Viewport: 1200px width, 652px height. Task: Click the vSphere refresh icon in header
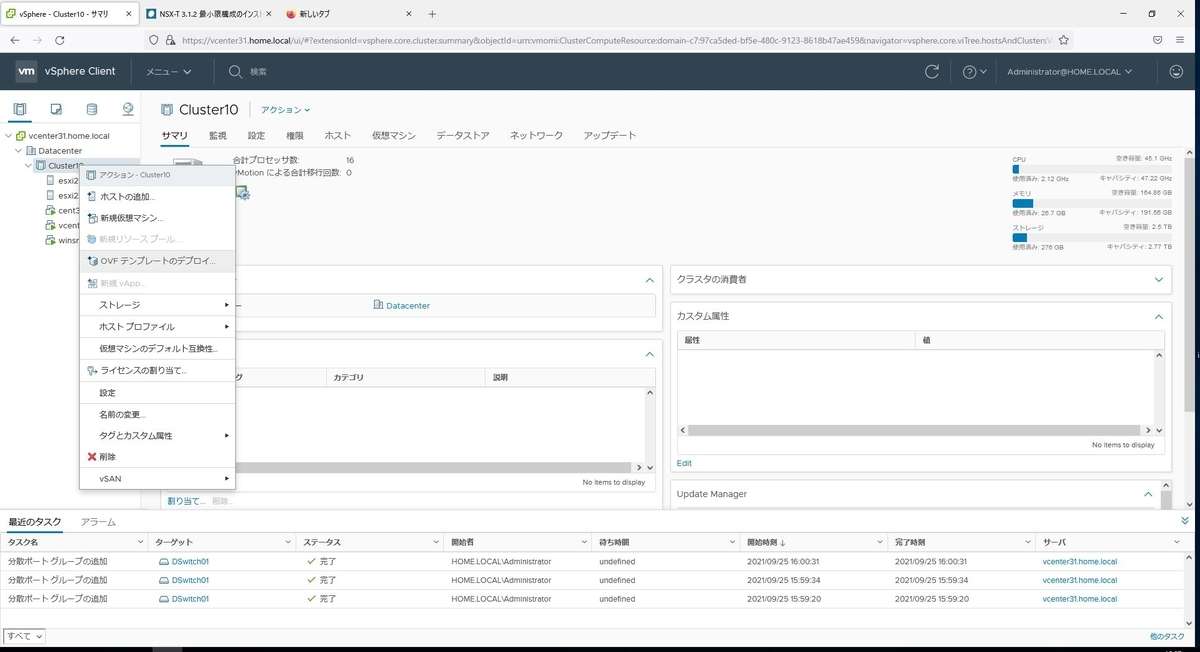coord(932,72)
